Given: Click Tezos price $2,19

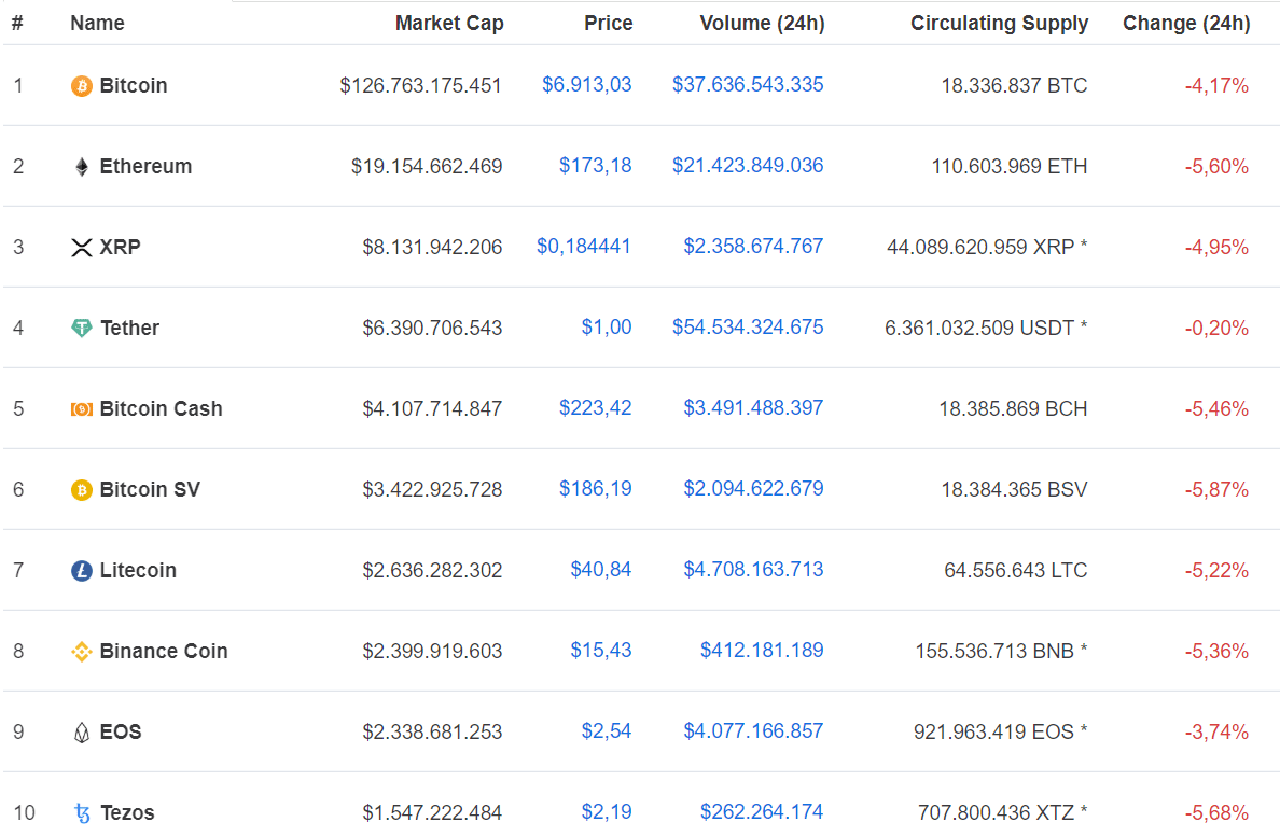Looking at the screenshot, I should pos(607,812).
